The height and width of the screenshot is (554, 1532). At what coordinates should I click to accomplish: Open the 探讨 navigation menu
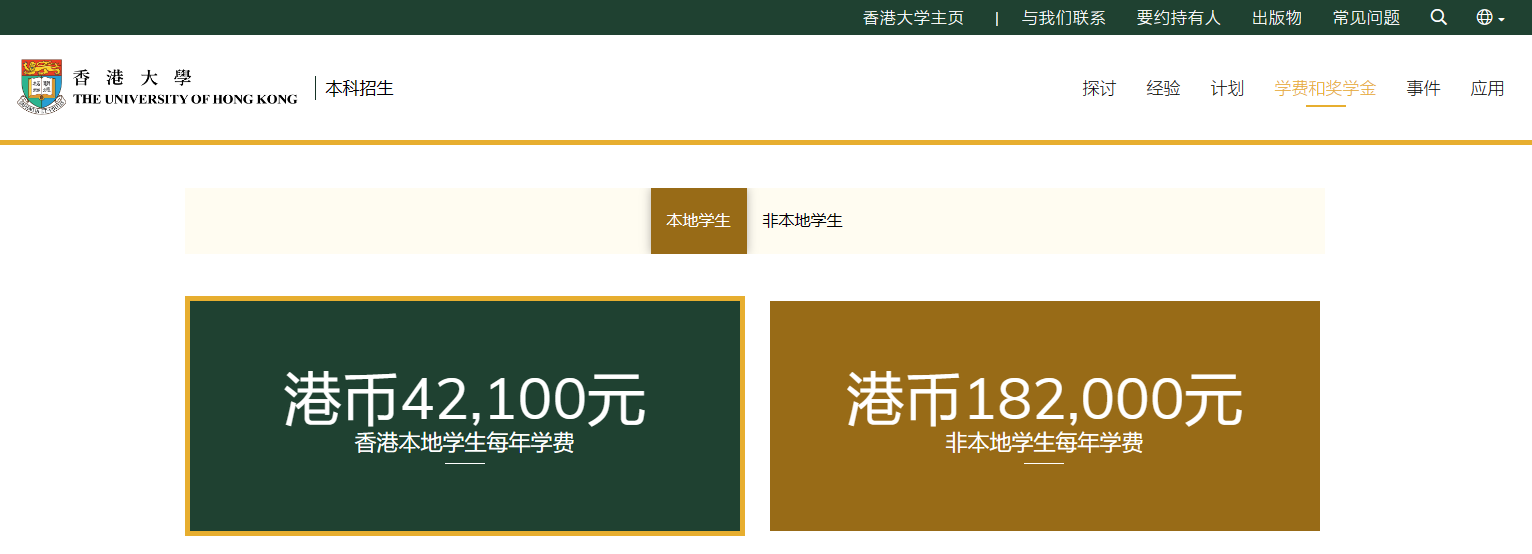(1098, 88)
